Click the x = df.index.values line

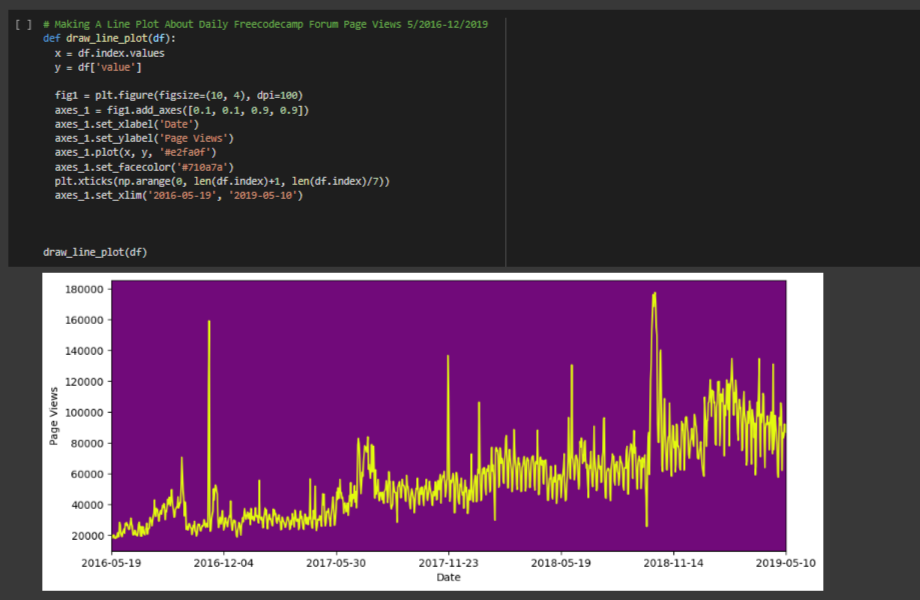111,52
